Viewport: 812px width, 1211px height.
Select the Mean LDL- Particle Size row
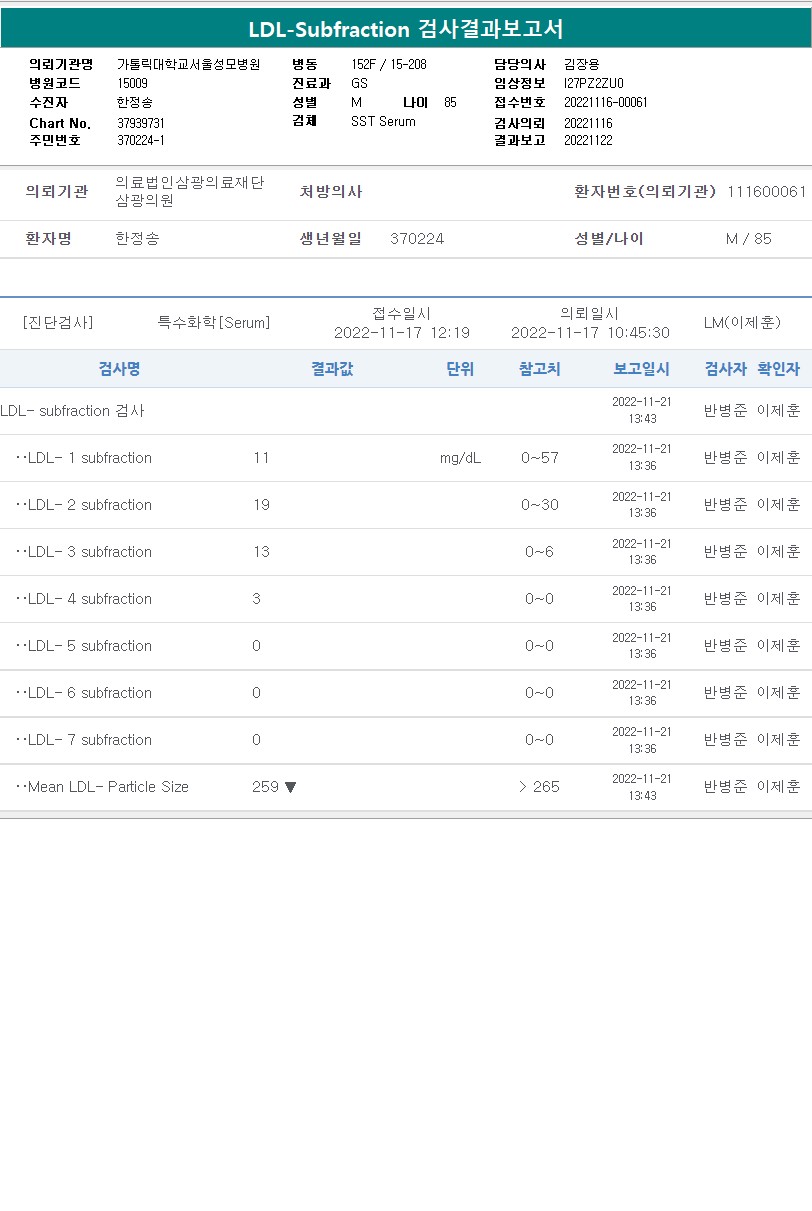coord(107,787)
